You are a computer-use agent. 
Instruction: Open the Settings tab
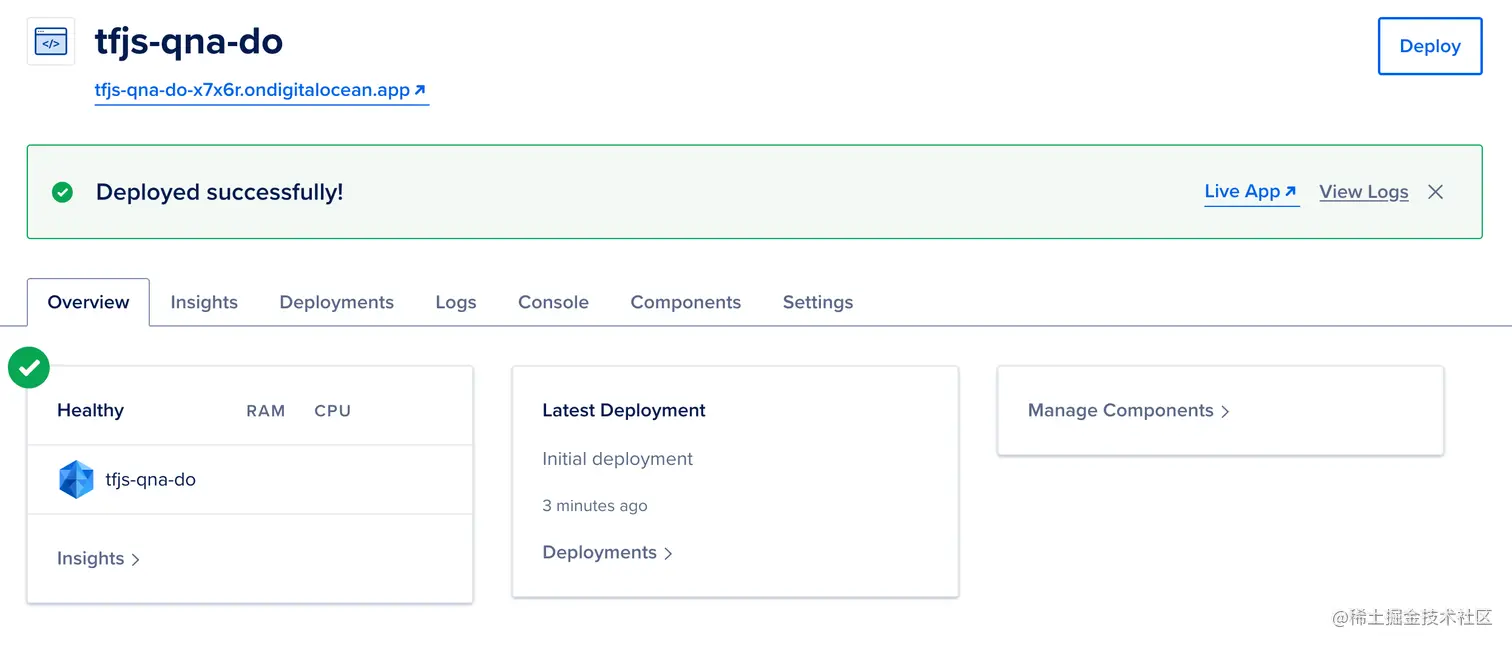(817, 302)
